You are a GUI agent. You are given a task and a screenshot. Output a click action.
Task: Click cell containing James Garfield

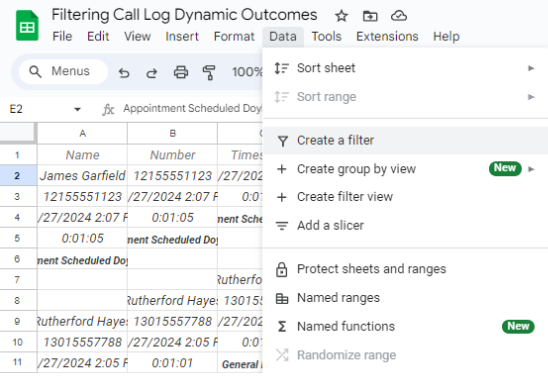[x=82, y=176]
